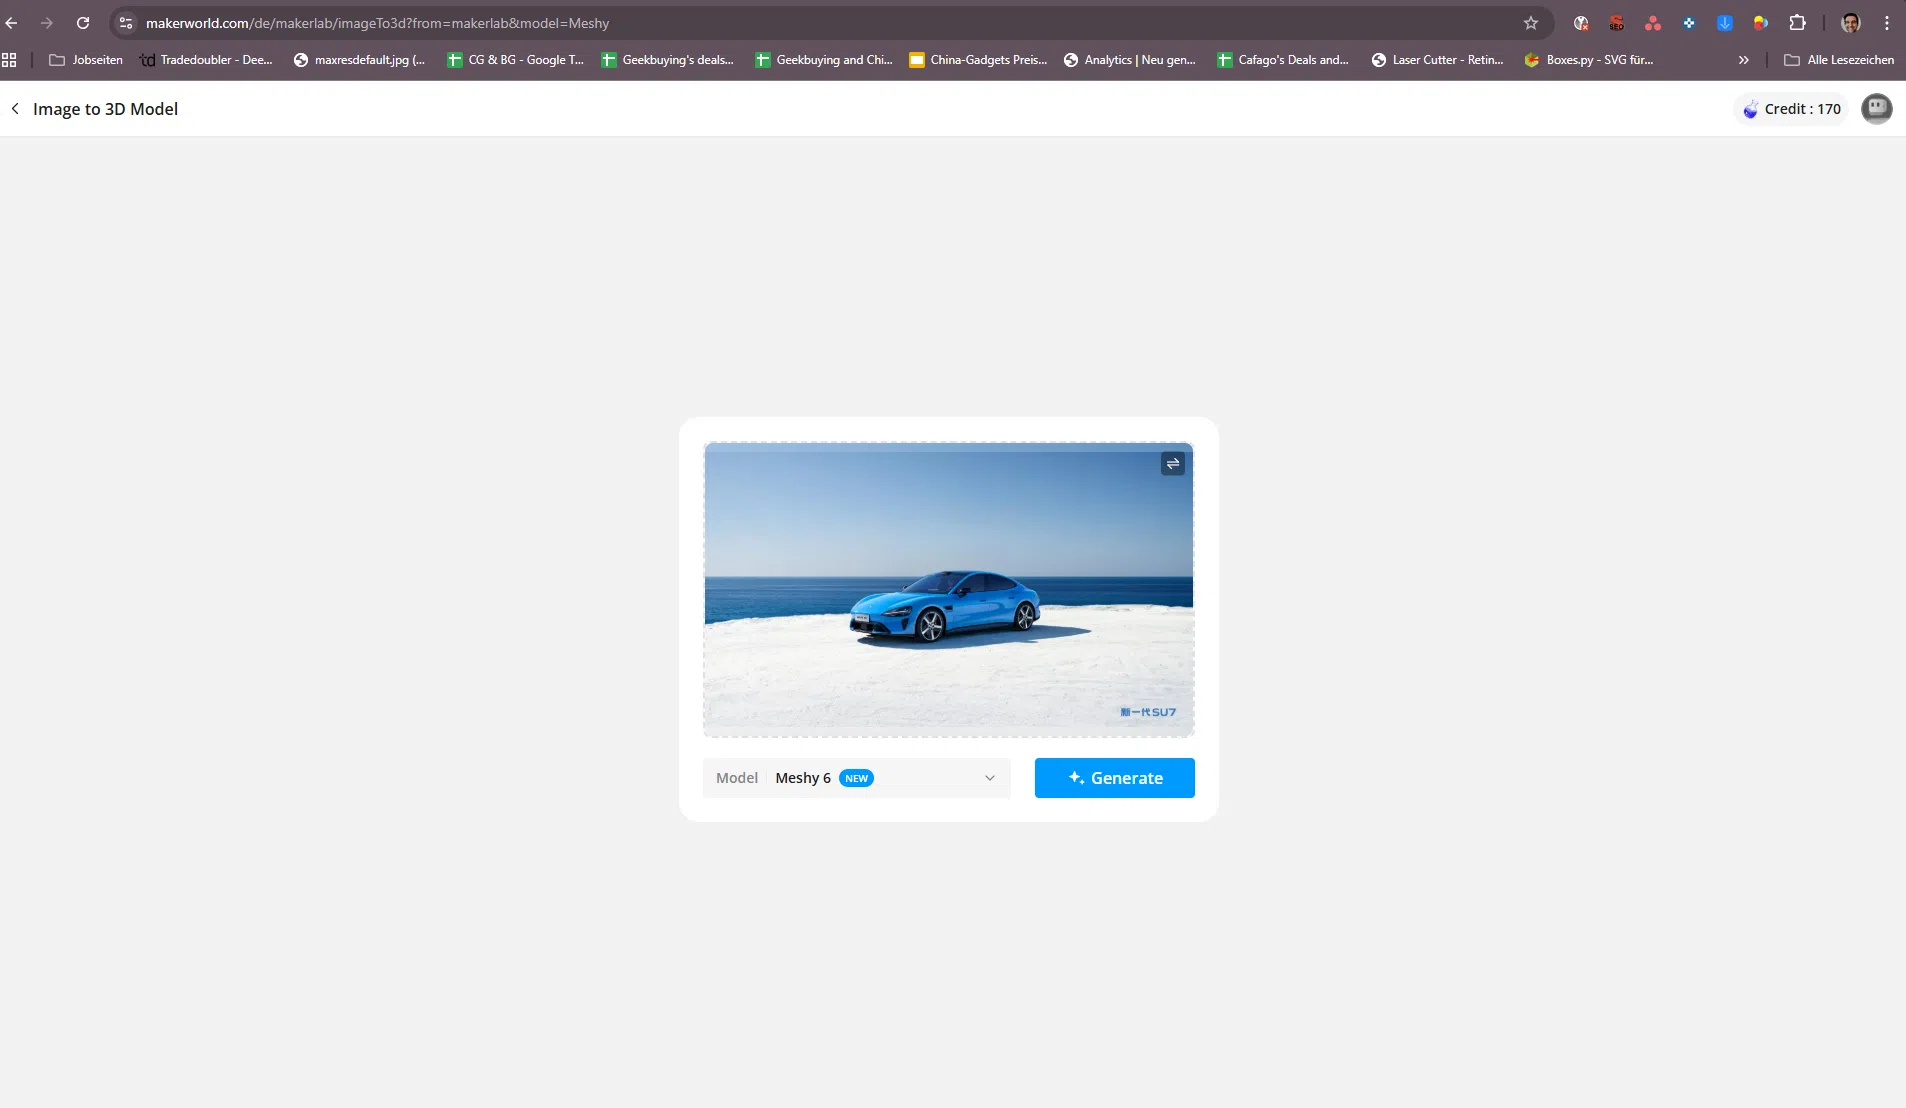The image size is (1906, 1108).
Task: Click the uploaded blue car image
Action: (947, 590)
